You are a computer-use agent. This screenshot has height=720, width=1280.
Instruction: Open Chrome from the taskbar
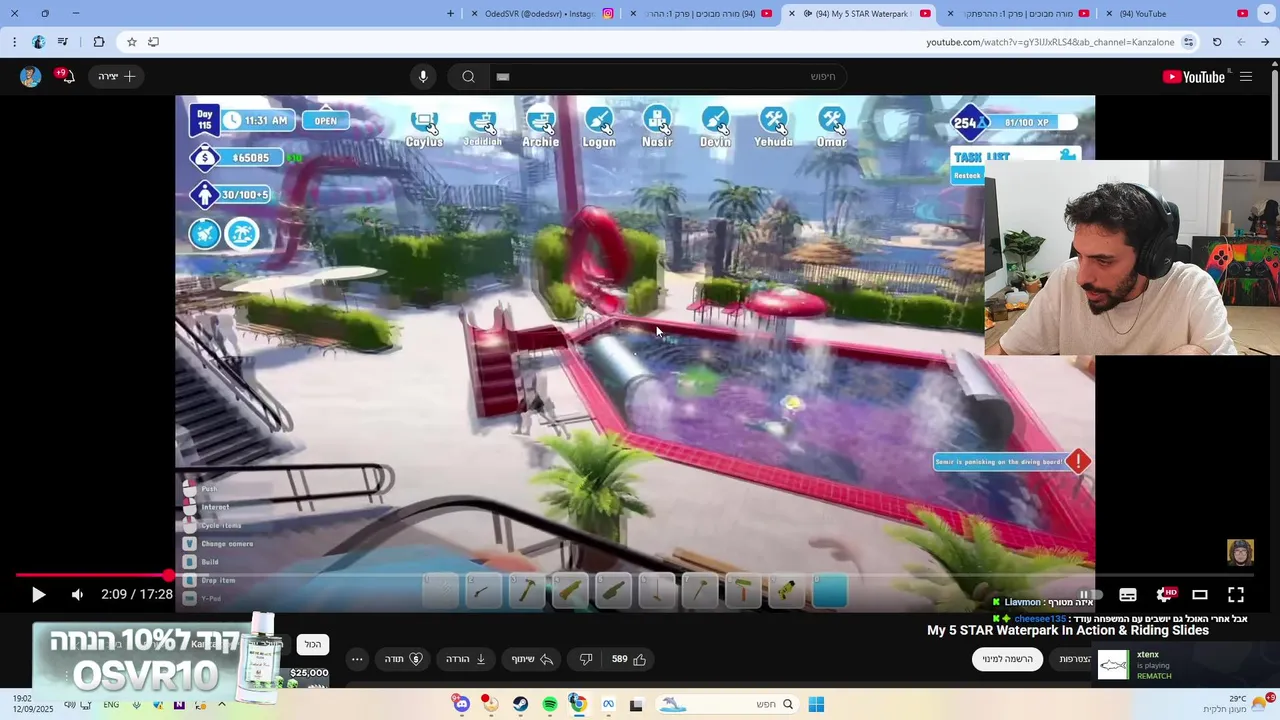click(578, 705)
